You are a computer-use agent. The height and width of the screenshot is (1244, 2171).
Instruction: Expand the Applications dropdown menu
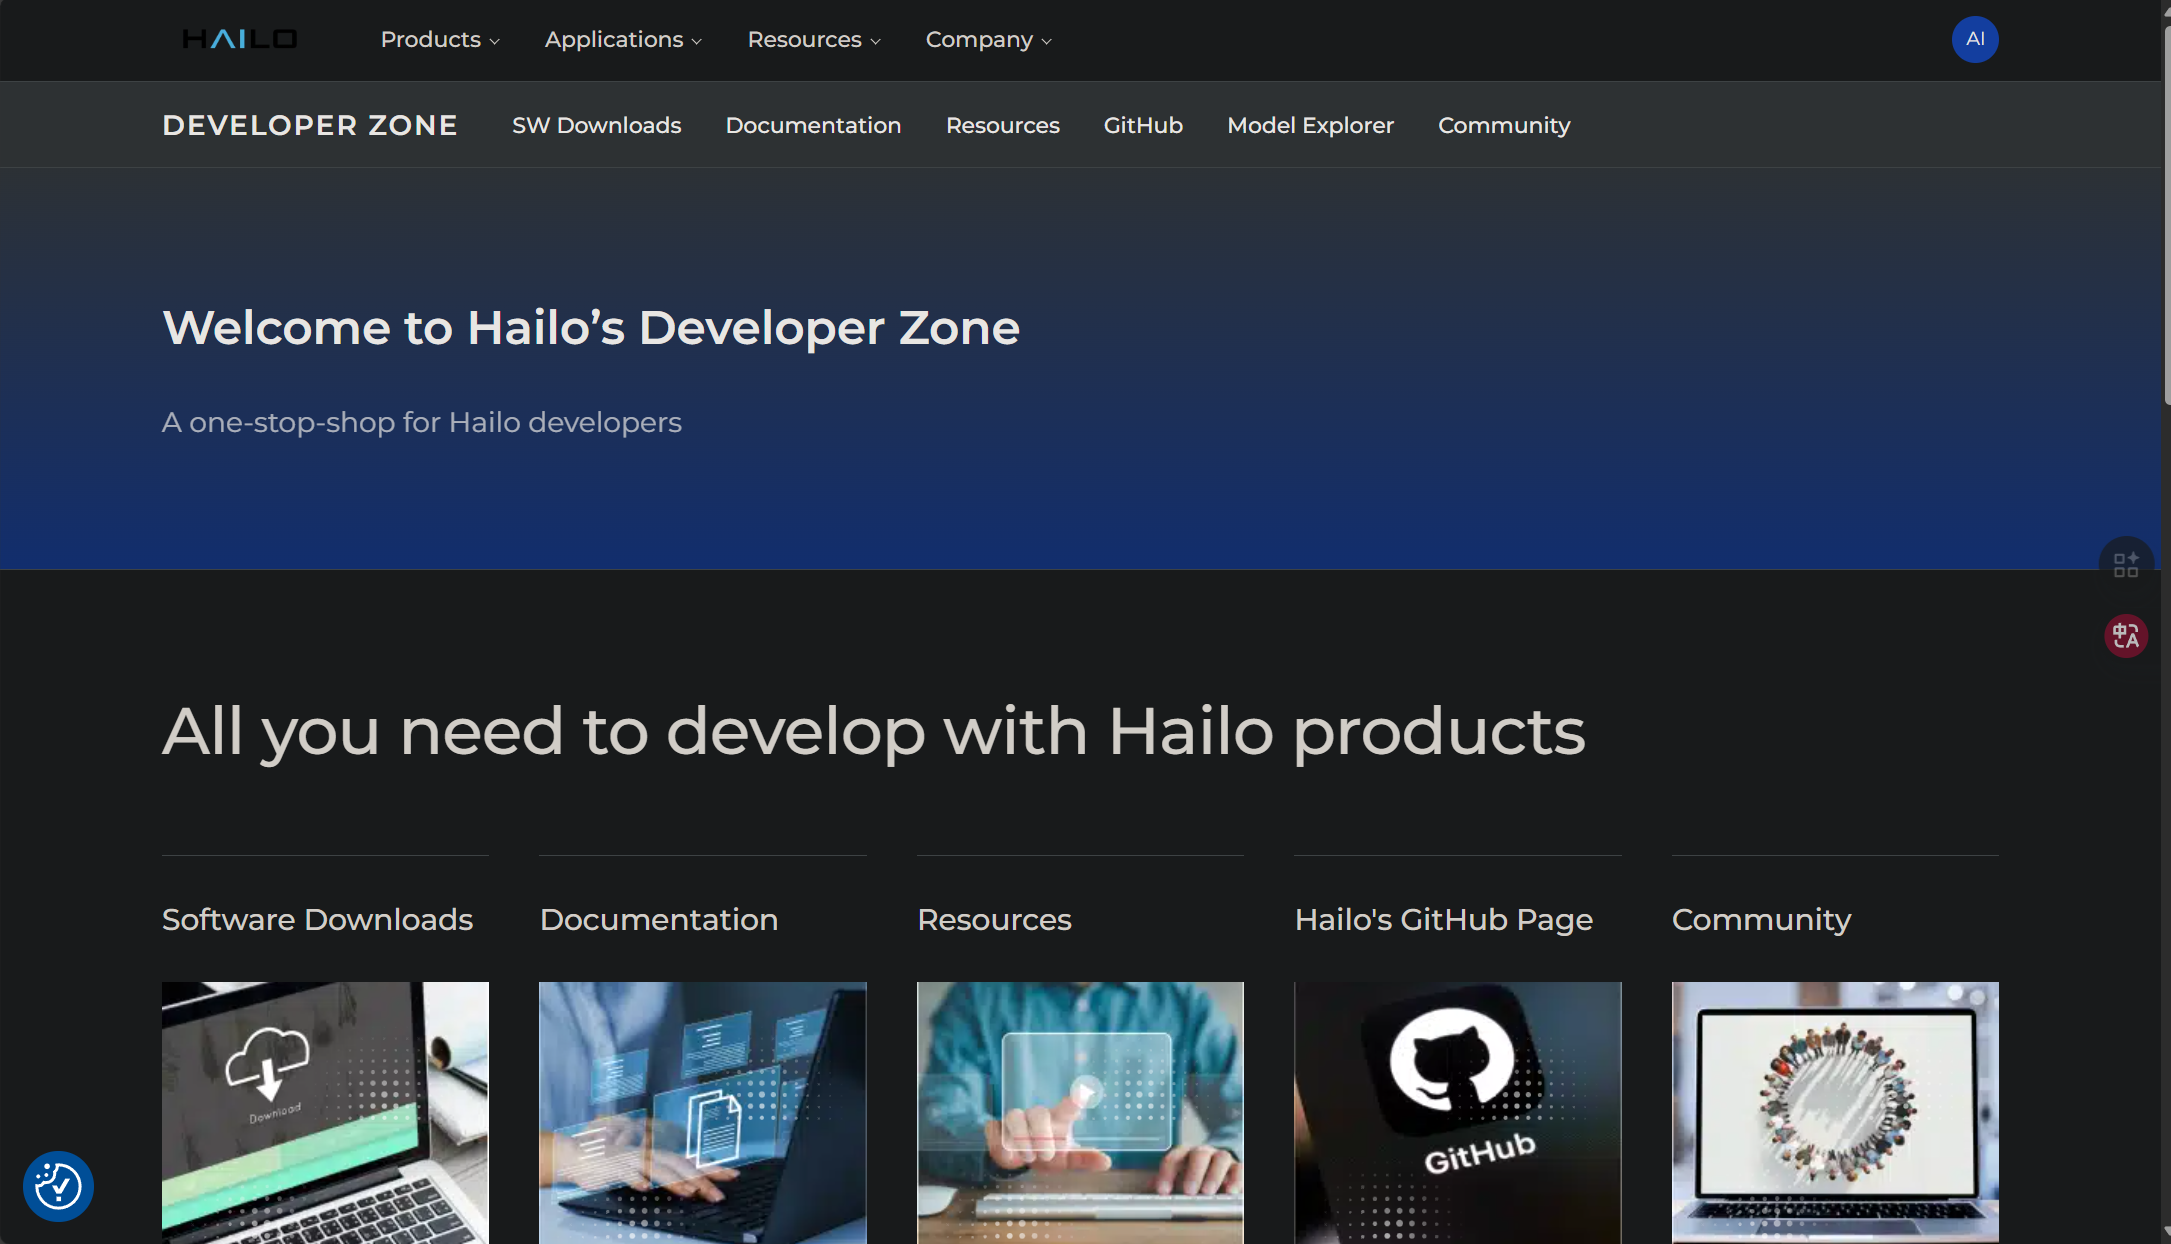(x=623, y=40)
